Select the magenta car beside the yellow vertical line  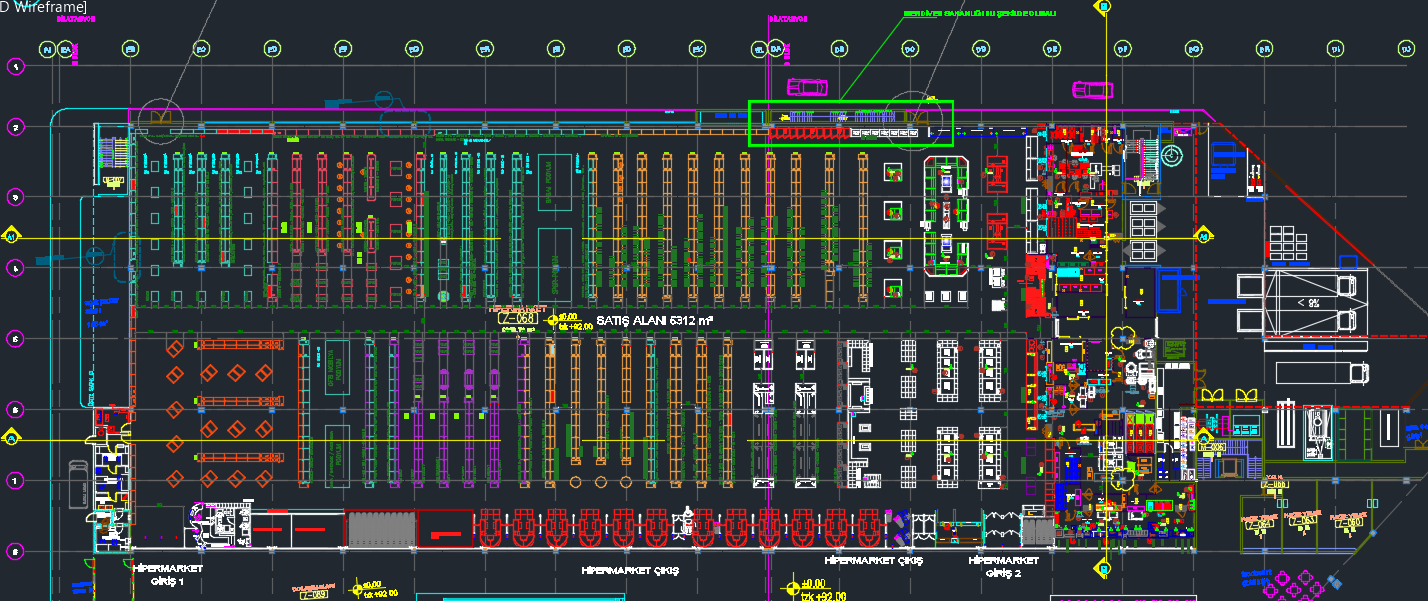(x=1092, y=90)
